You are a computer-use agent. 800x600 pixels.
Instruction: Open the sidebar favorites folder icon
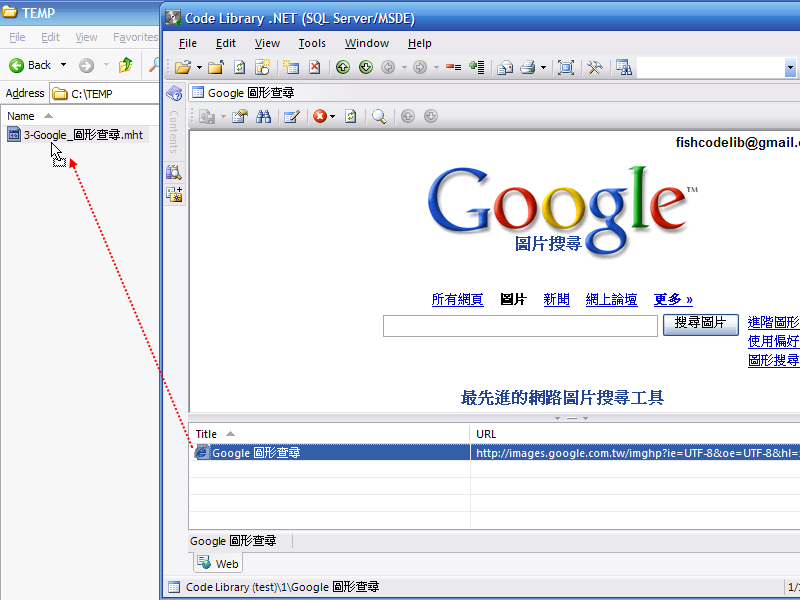click(173, 194)
